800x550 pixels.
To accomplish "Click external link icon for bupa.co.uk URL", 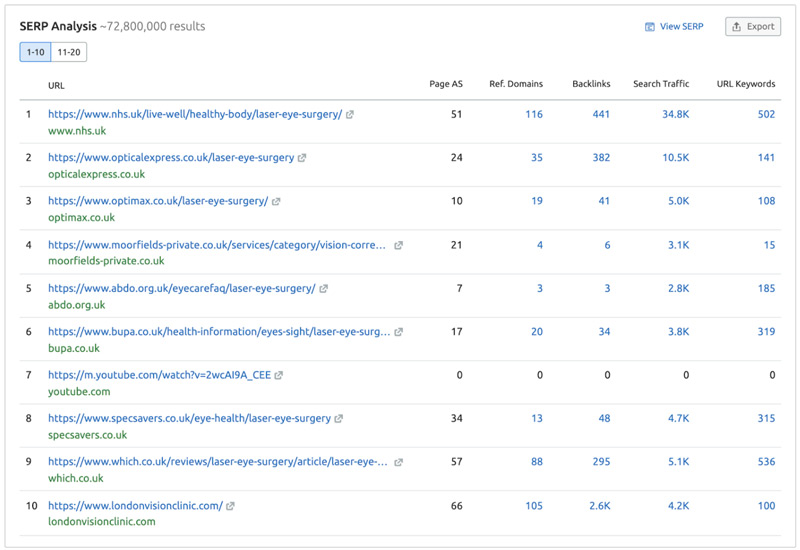I will click(398, 332).
